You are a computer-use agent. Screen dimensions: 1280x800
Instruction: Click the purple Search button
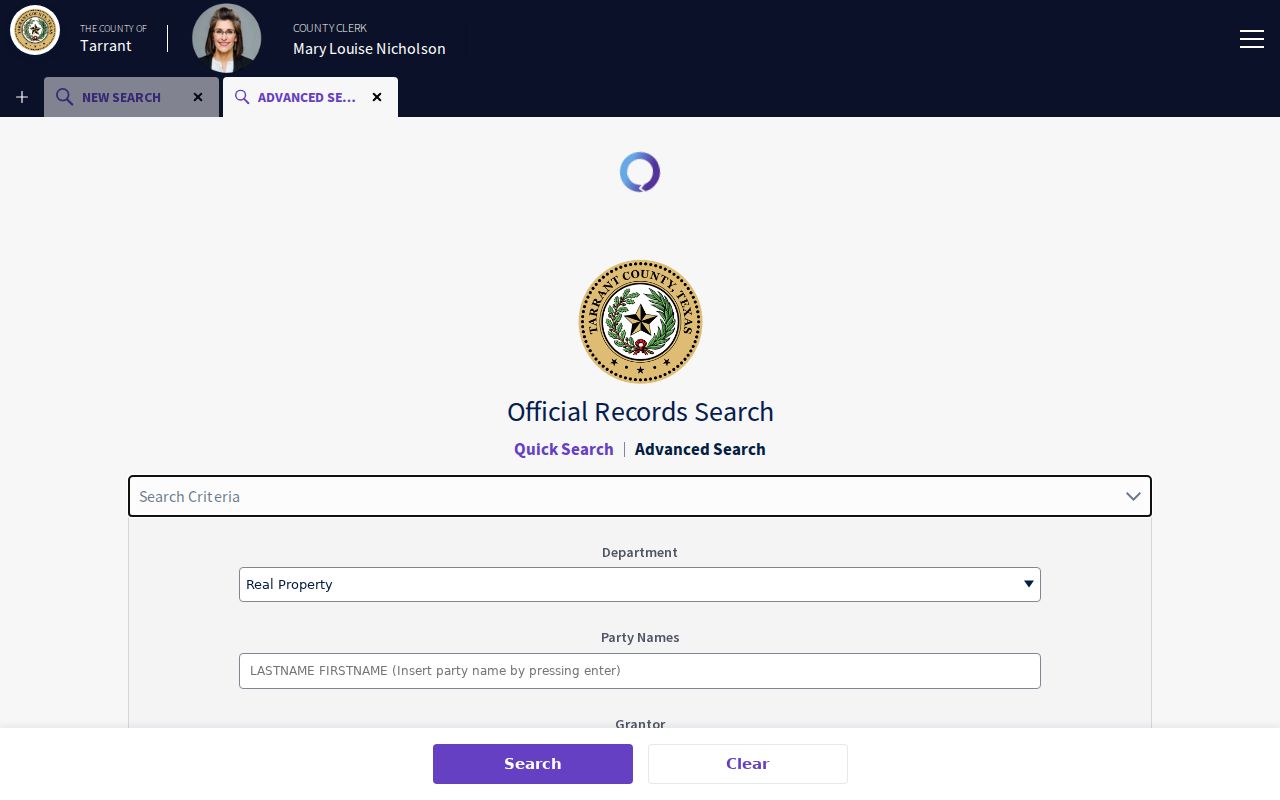coord(533,764)
